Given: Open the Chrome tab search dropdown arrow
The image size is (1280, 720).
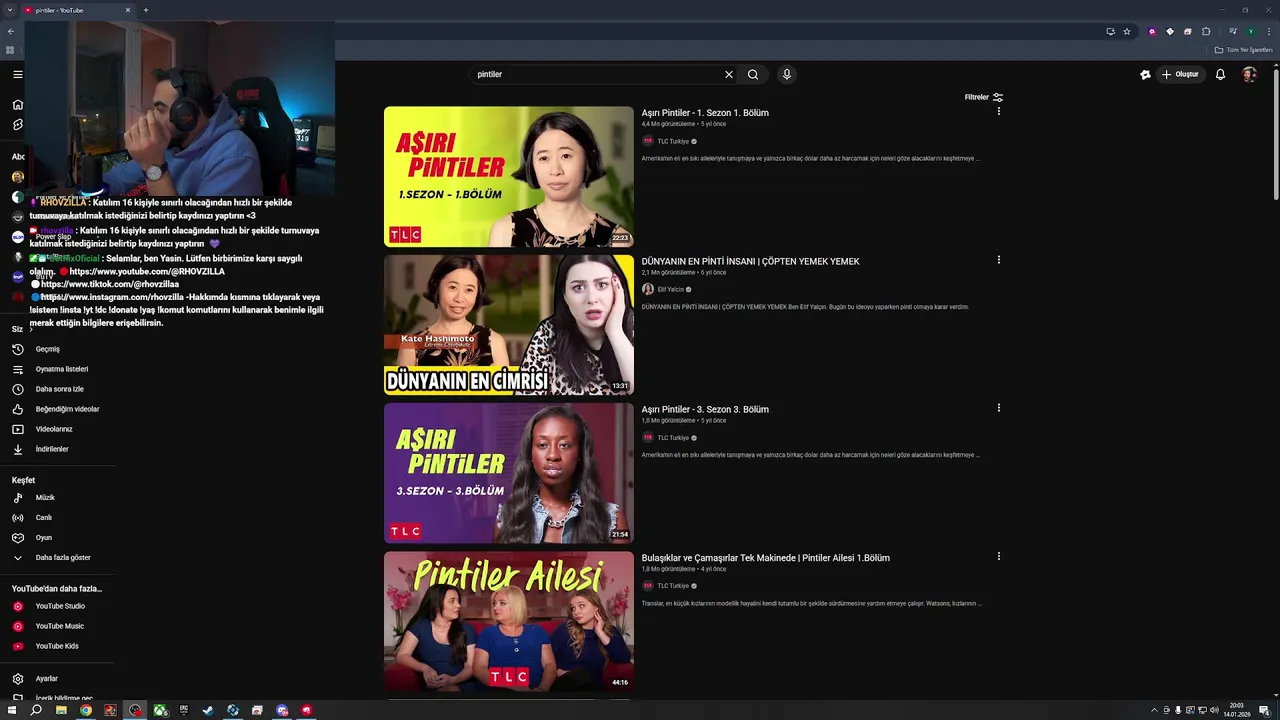Looking at the screenshot, I should click(10, 10).
